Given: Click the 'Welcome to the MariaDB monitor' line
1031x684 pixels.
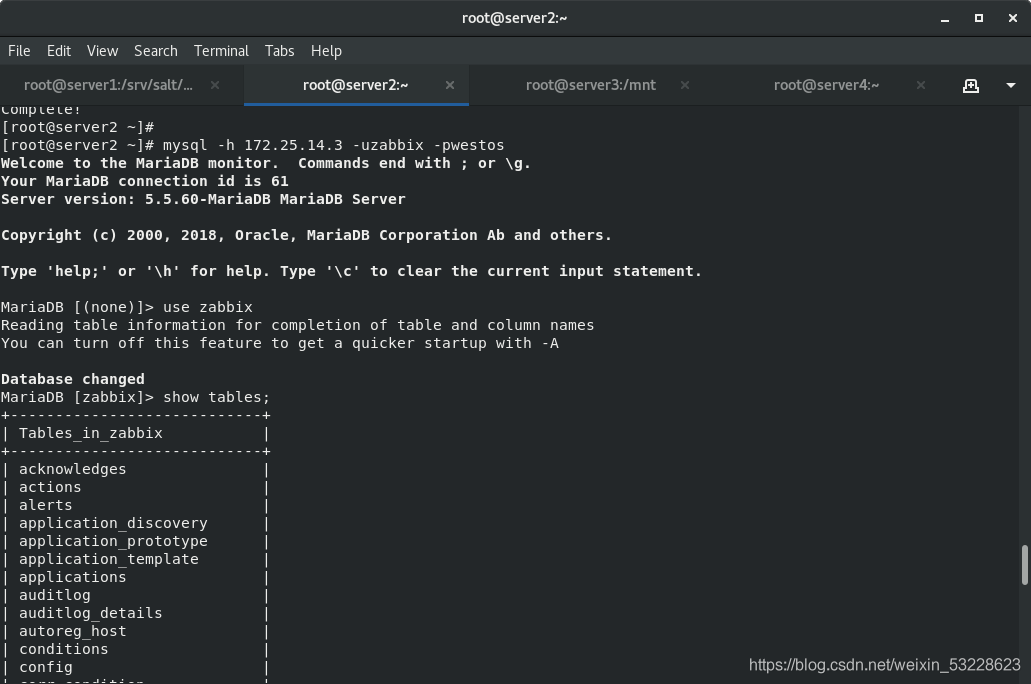Looking at the screenshot, I should point(266,163).
